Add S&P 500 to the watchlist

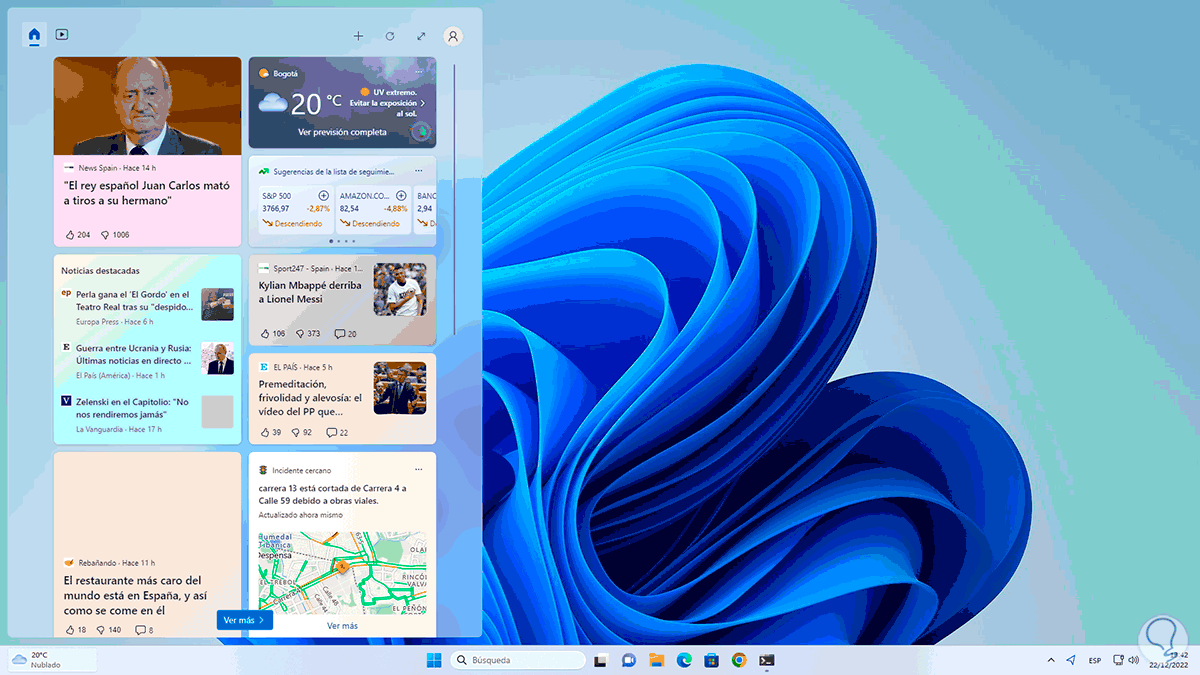[323, 195]
